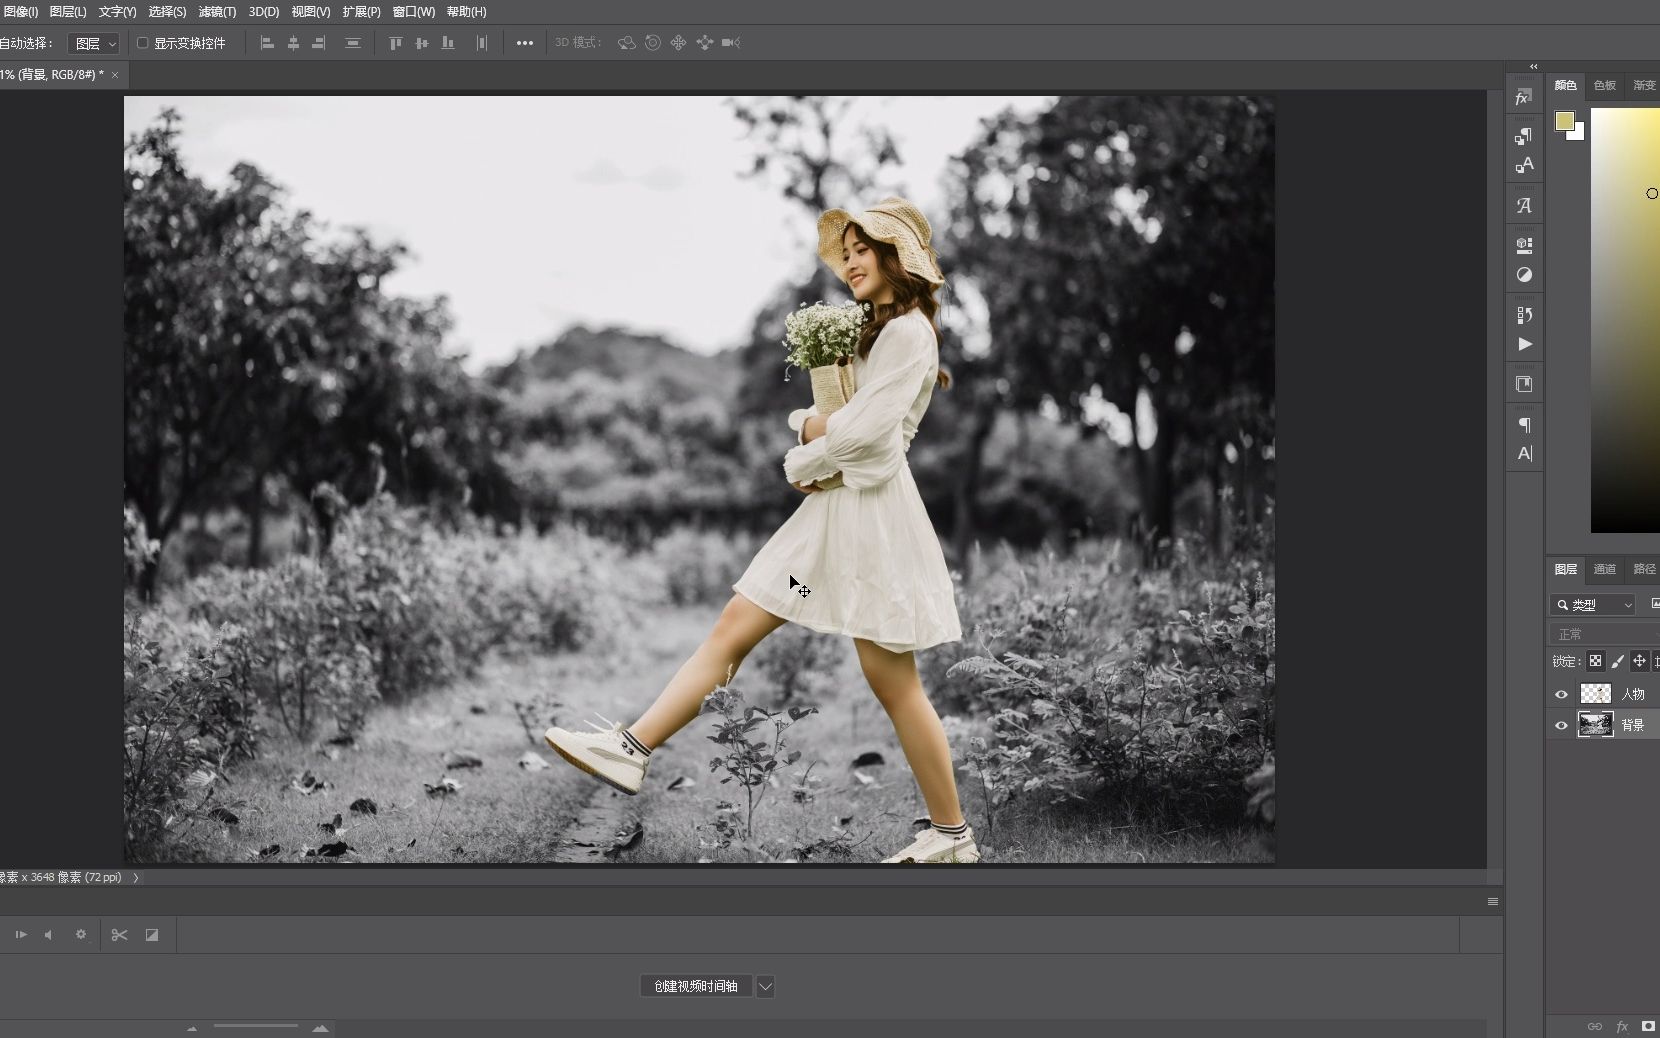This screenshot has height=1038, width=1660.
Task: Click the background color swatch
Action: (x=1579, y=135)
